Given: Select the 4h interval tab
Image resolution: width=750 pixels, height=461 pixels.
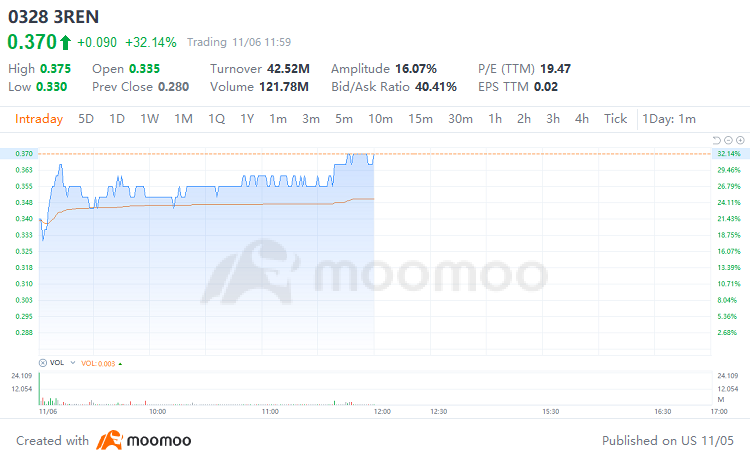Looking at the screenshot, I should point(582,119).
